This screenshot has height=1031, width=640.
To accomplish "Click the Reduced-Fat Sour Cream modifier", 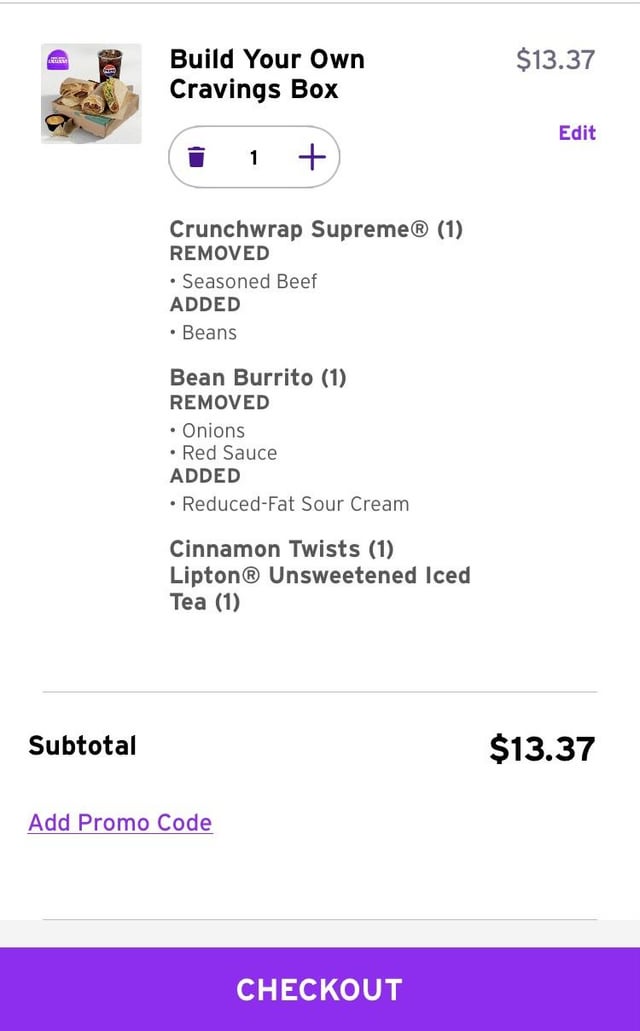I will tap(295, 504).
